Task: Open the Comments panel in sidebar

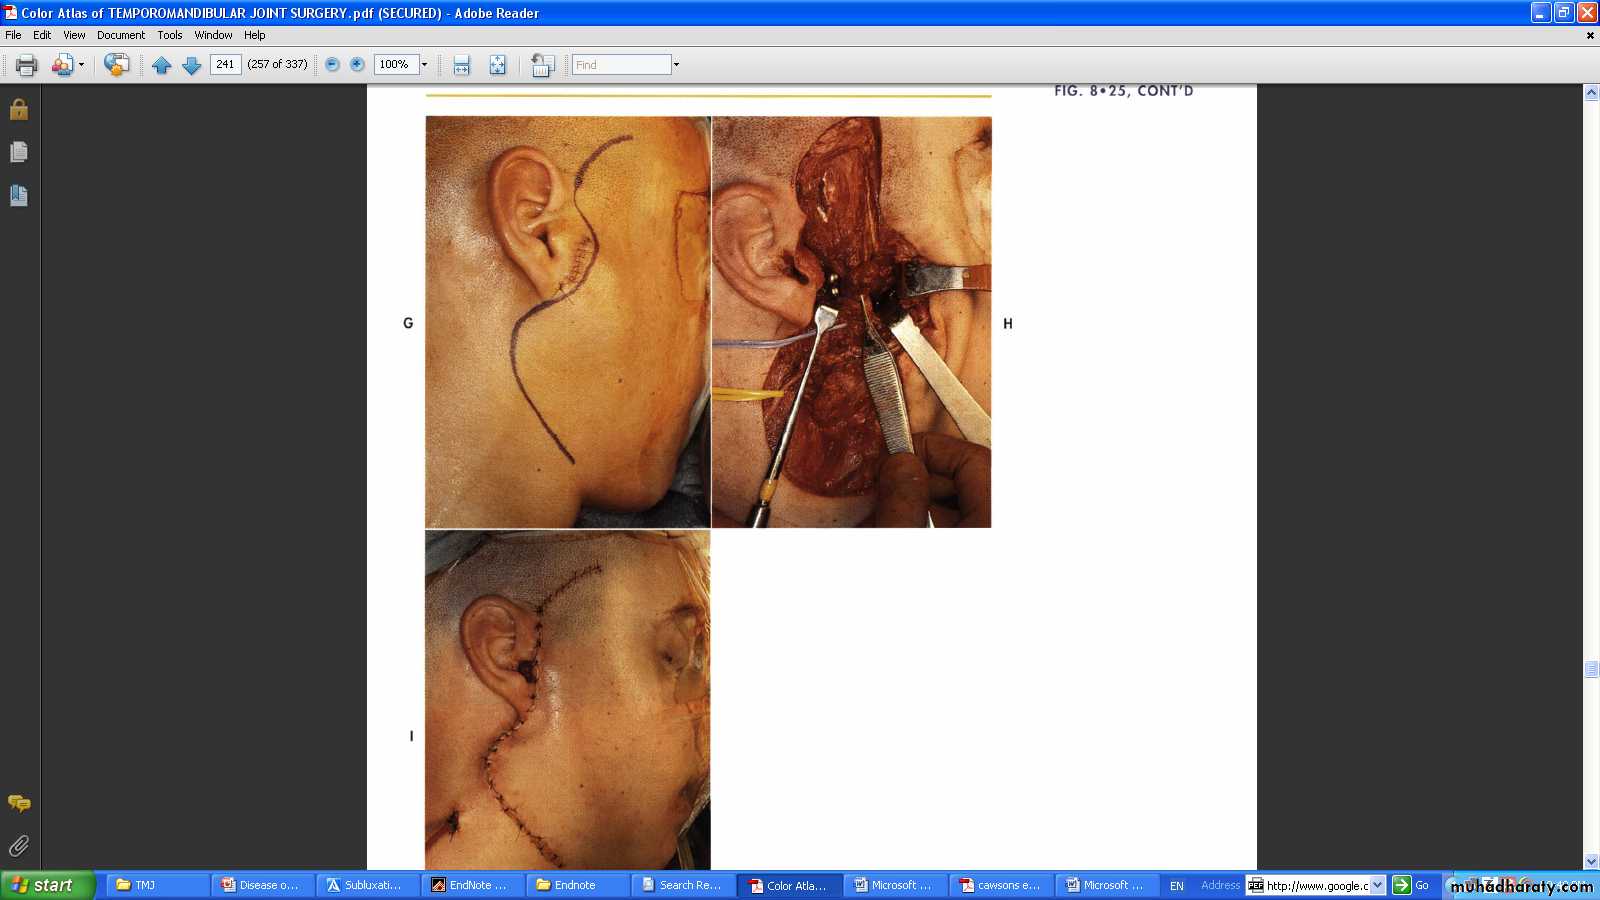Action: 18,803
